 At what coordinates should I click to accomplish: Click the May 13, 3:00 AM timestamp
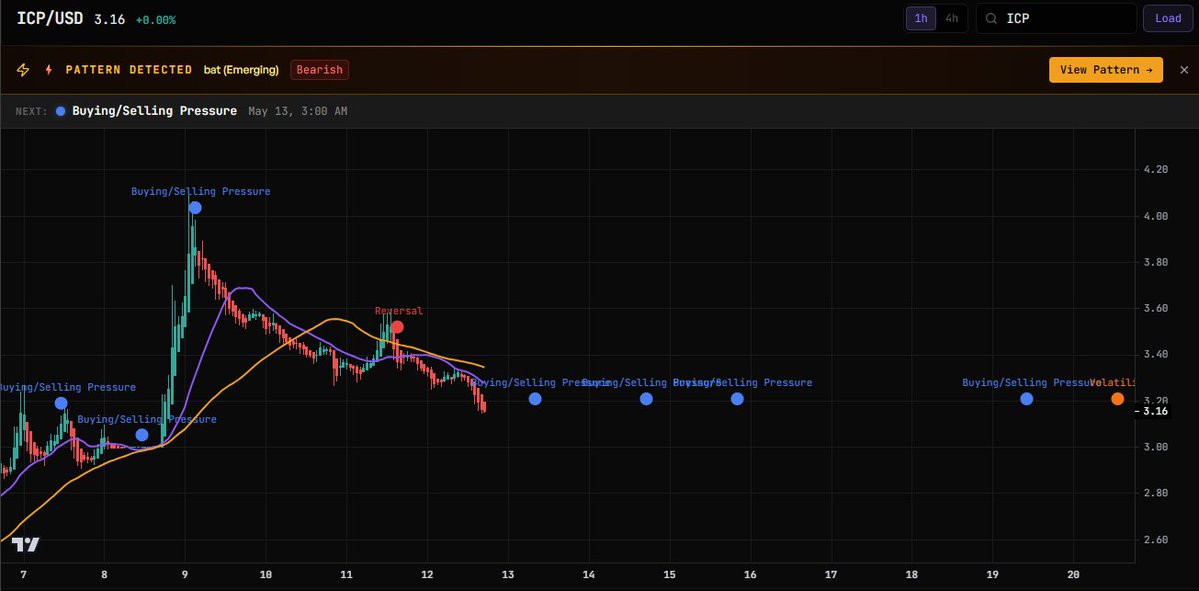click(x=297, y=111)
